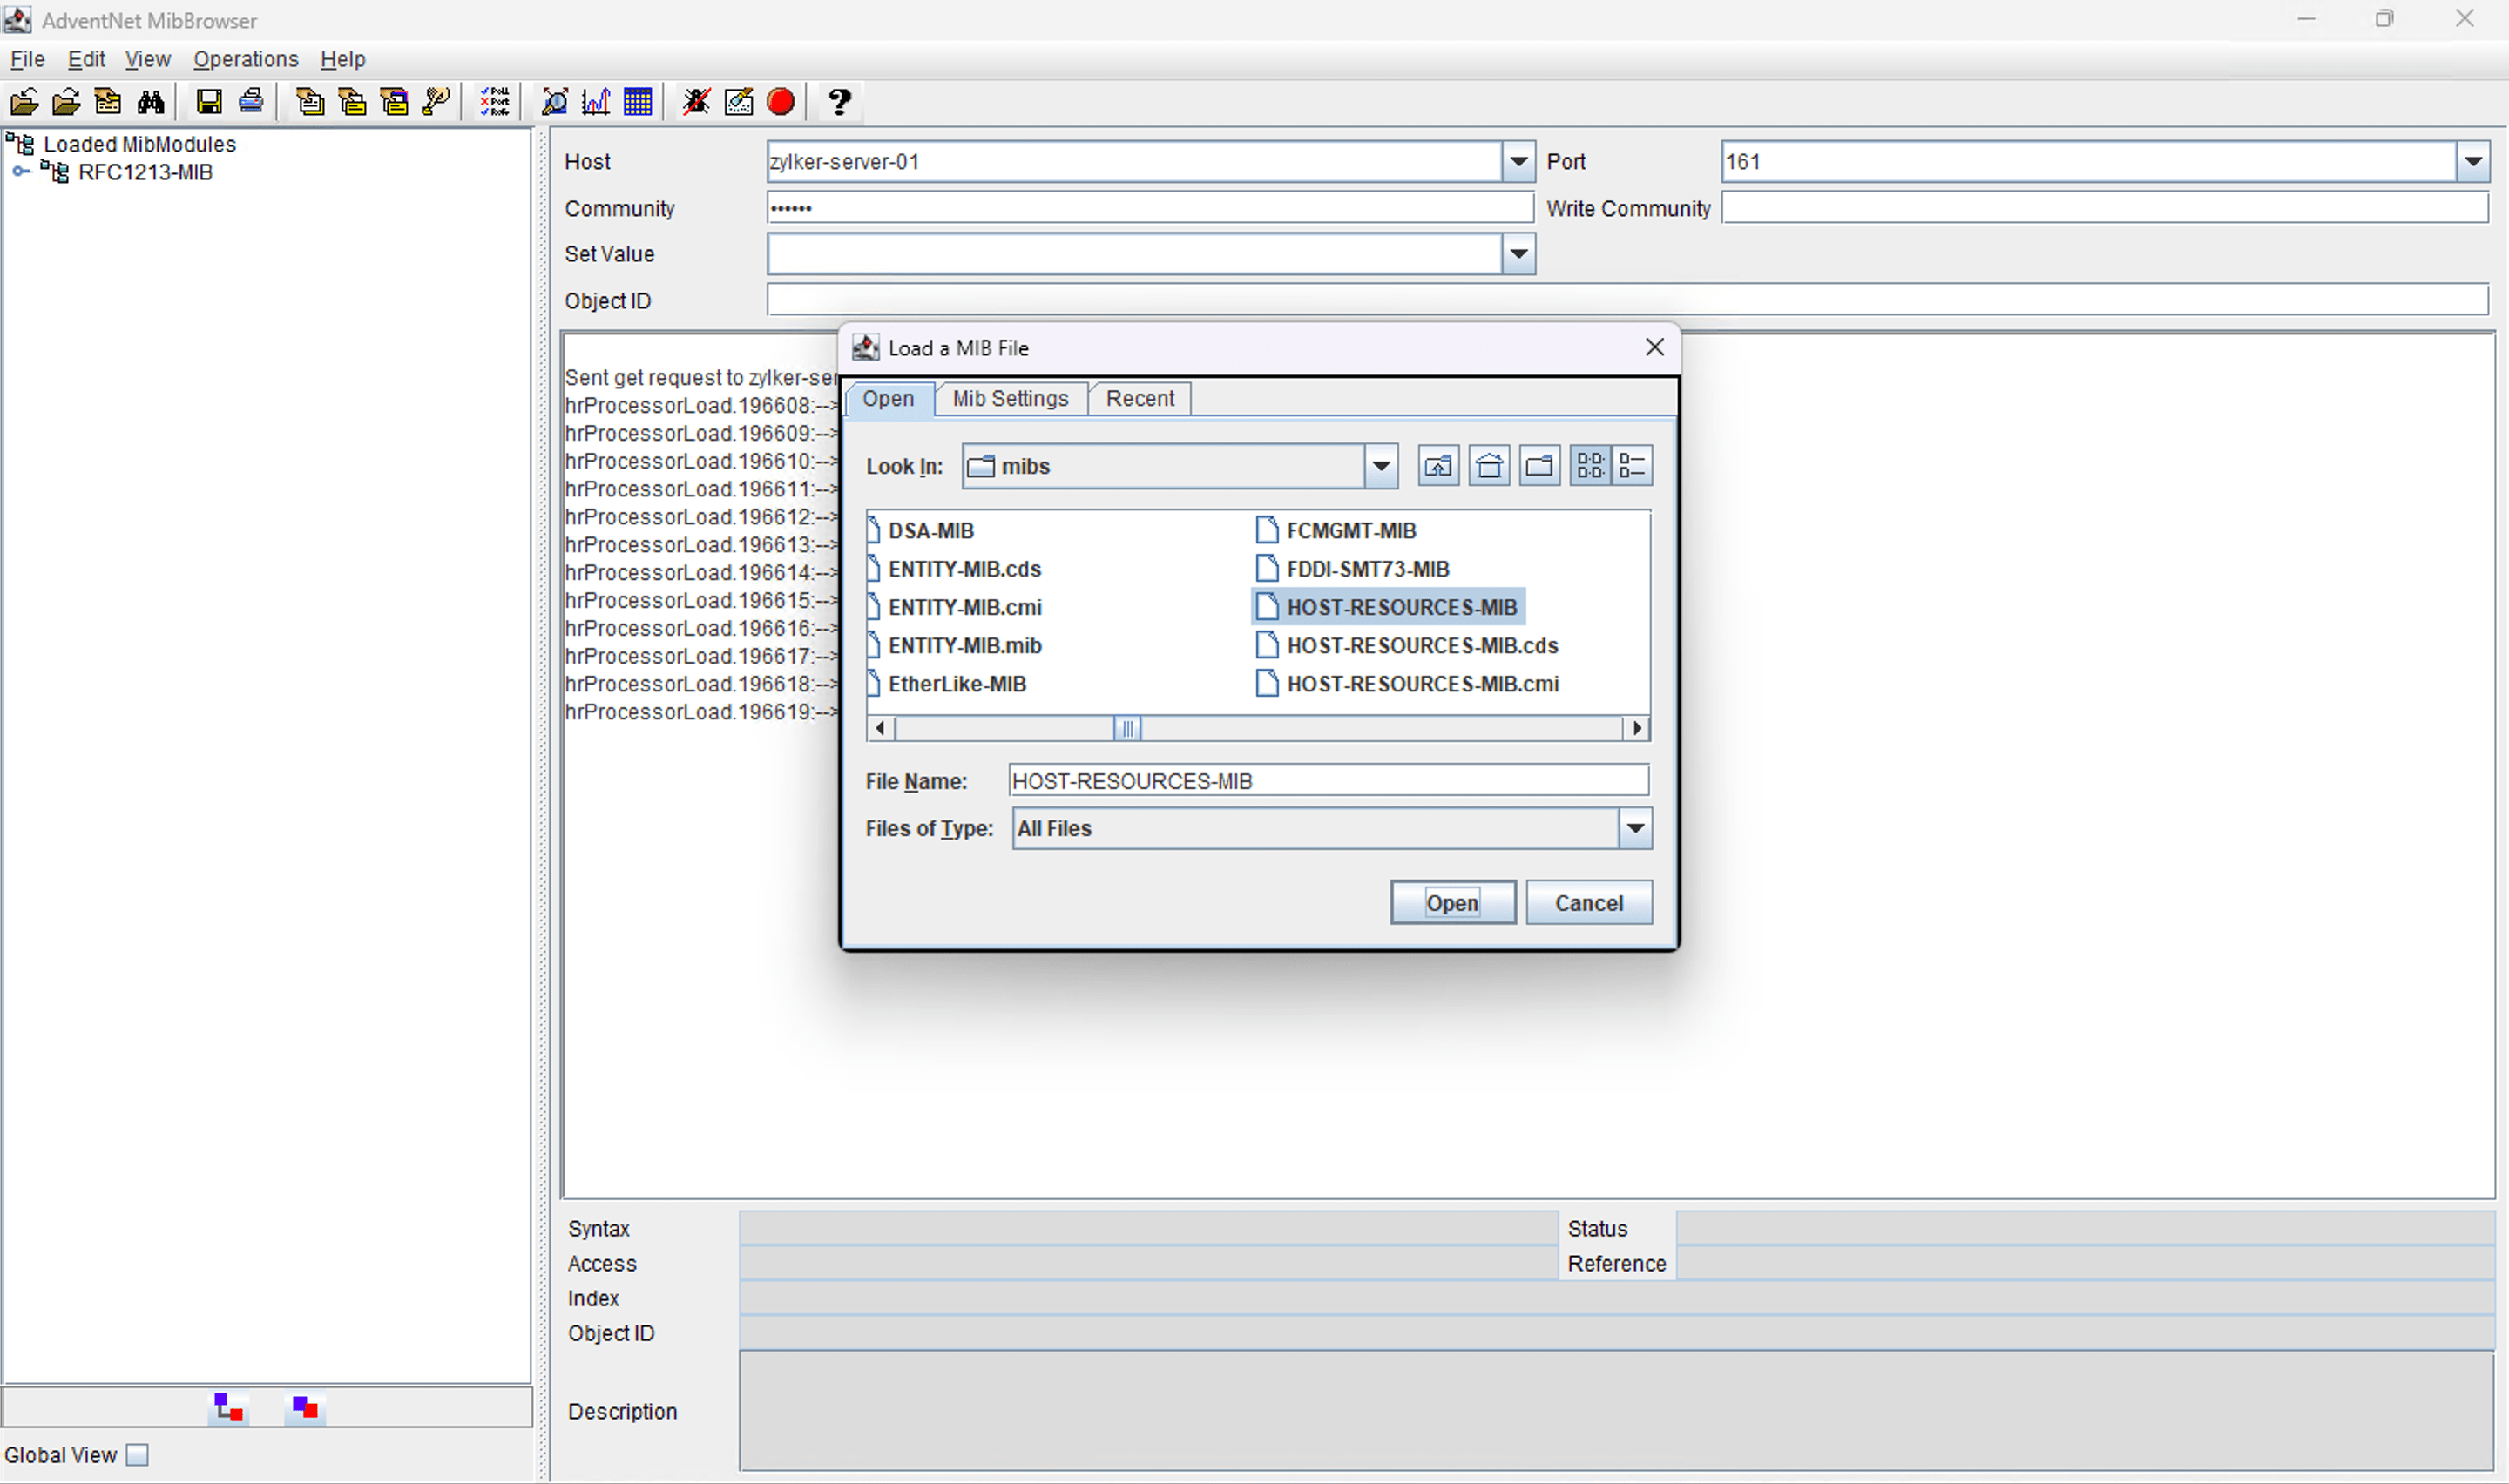The height and width of the screenshot is (1484, 2509).
Task: Click the question mark help icon
Action: click(x=839, y=102)
